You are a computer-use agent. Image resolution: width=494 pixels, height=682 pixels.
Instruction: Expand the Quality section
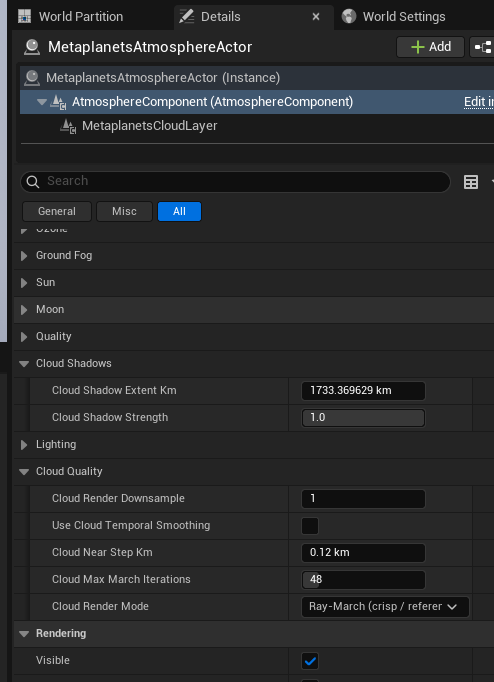tap(24, 337)
